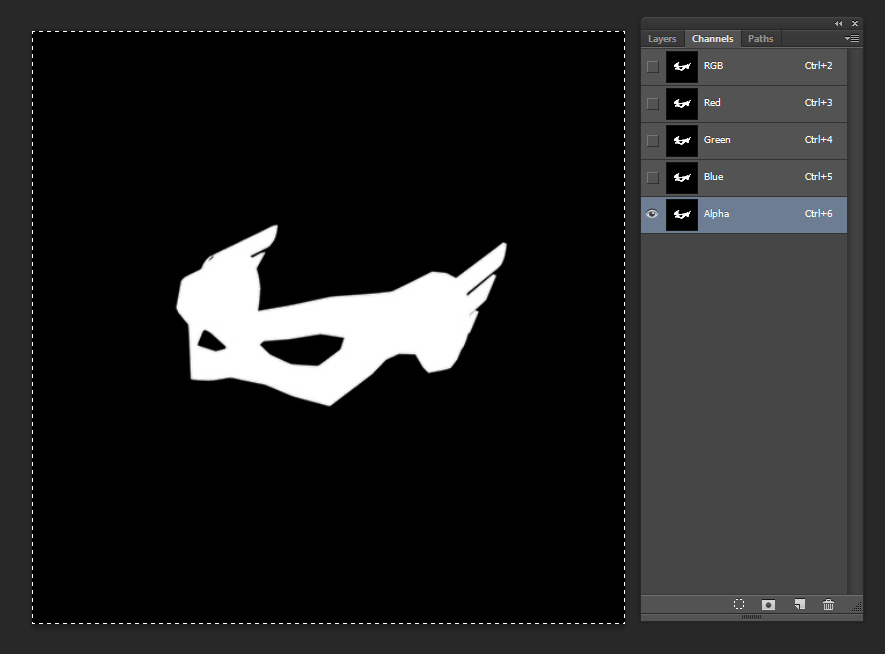Viewport: 885px width, 654px height.
Task: Open the Paths tab
Action: coord(760,38)
